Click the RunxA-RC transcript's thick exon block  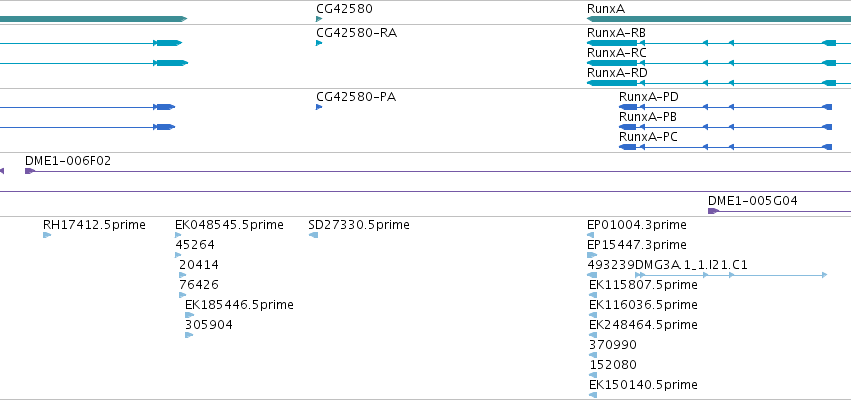coord(612,63)
